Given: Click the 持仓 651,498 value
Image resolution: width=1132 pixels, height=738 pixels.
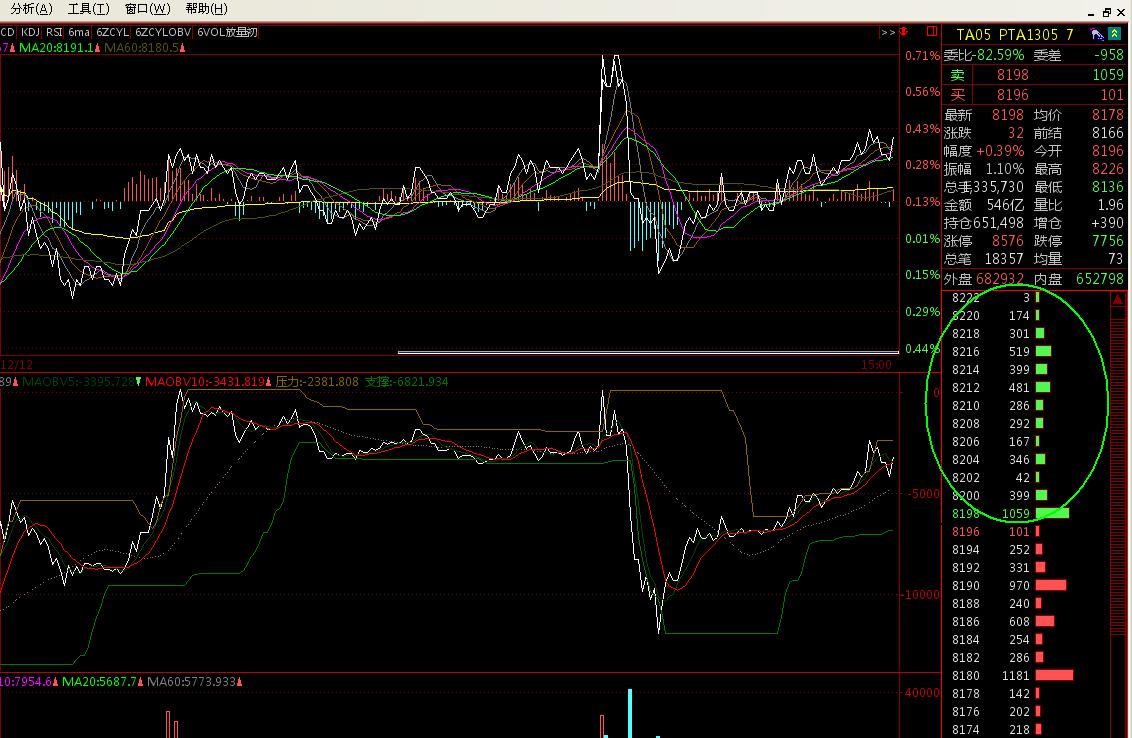Looking at the screenshot, I should [x=998, y=223].
